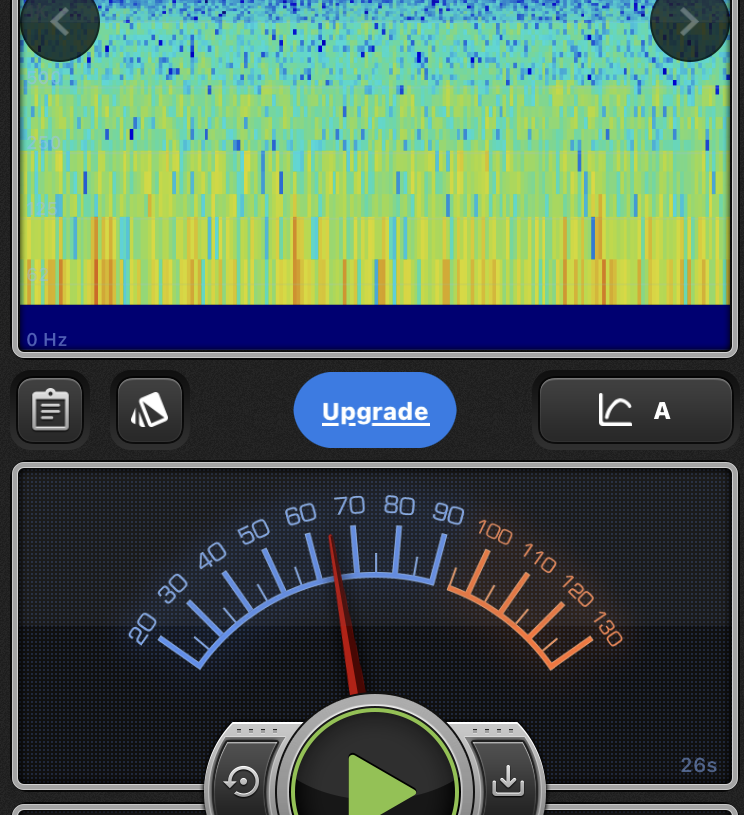This screenshot has height=815, width=744.
Task: Click the weighting curve graph icon
Action: pos(615,410)
